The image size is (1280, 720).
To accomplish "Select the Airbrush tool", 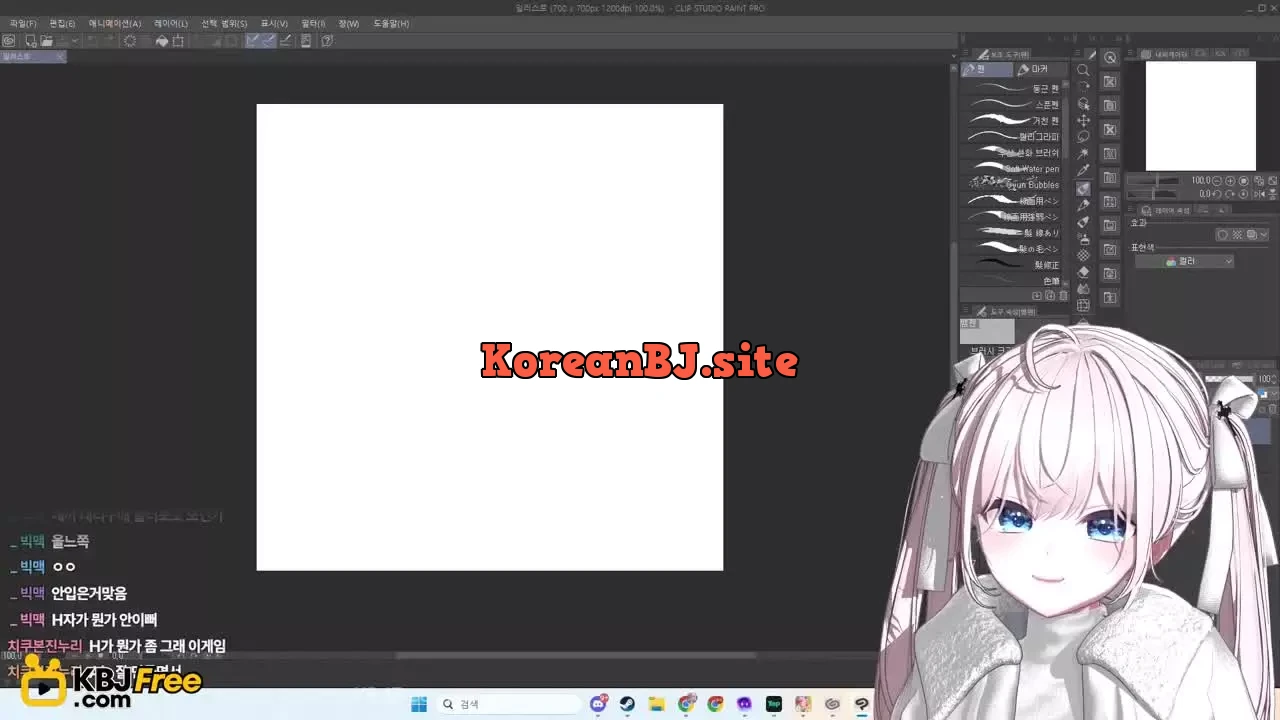I will pos(1083,239).
